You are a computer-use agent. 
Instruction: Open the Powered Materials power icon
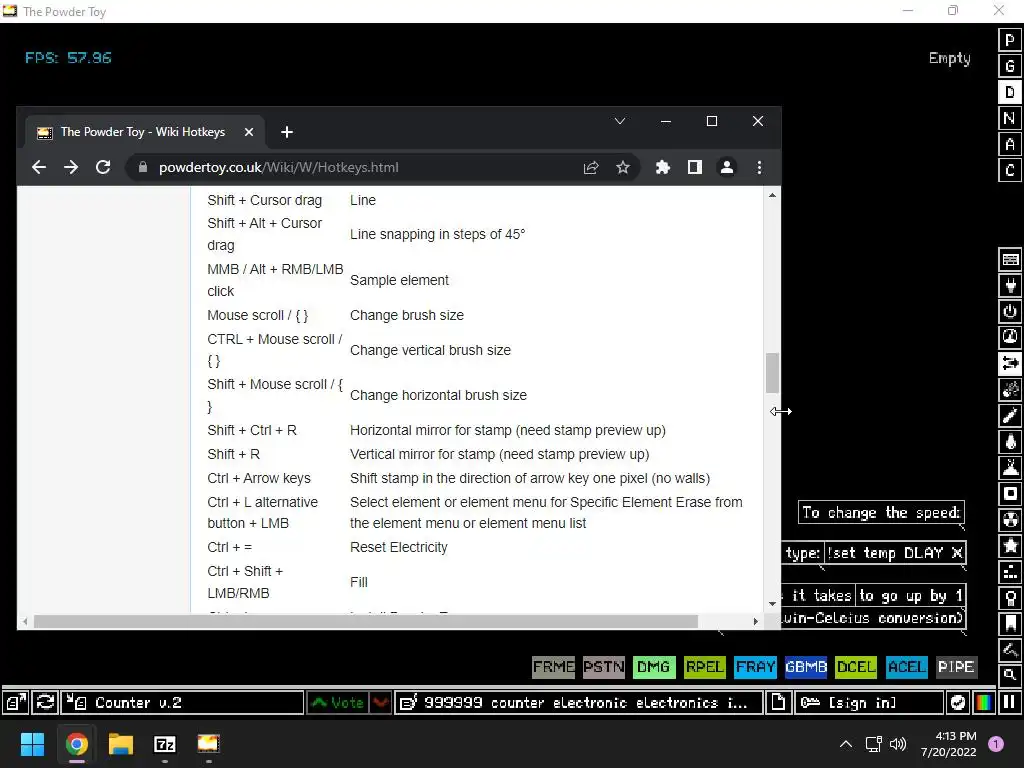pos(1010,312)
